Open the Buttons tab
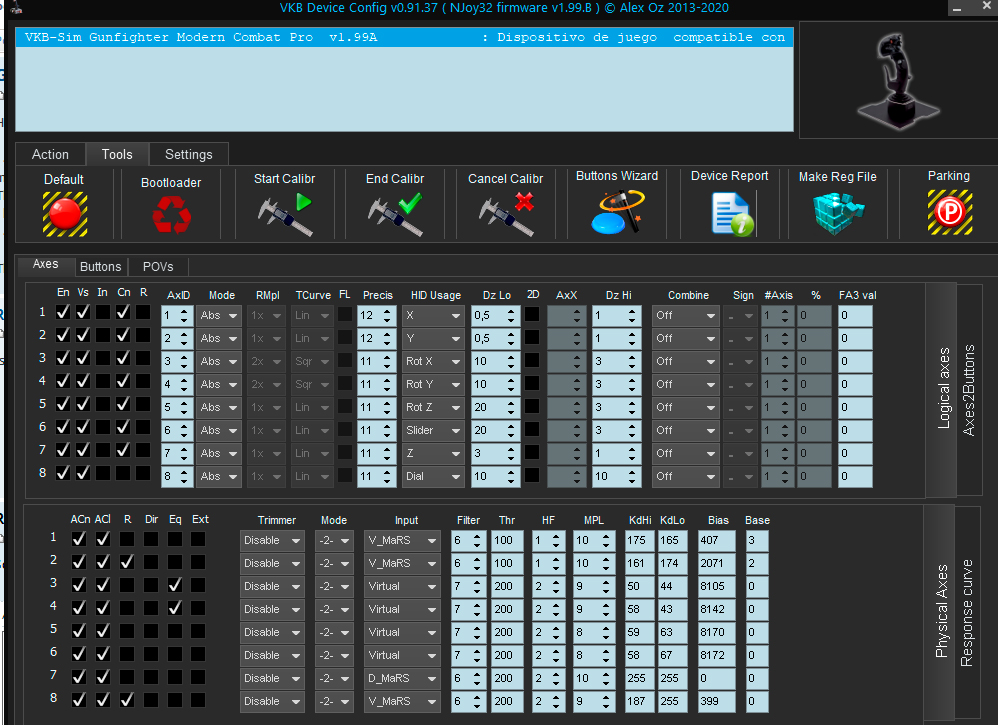Viewport: 998px width, 725px height. click(x=101, y=267)
